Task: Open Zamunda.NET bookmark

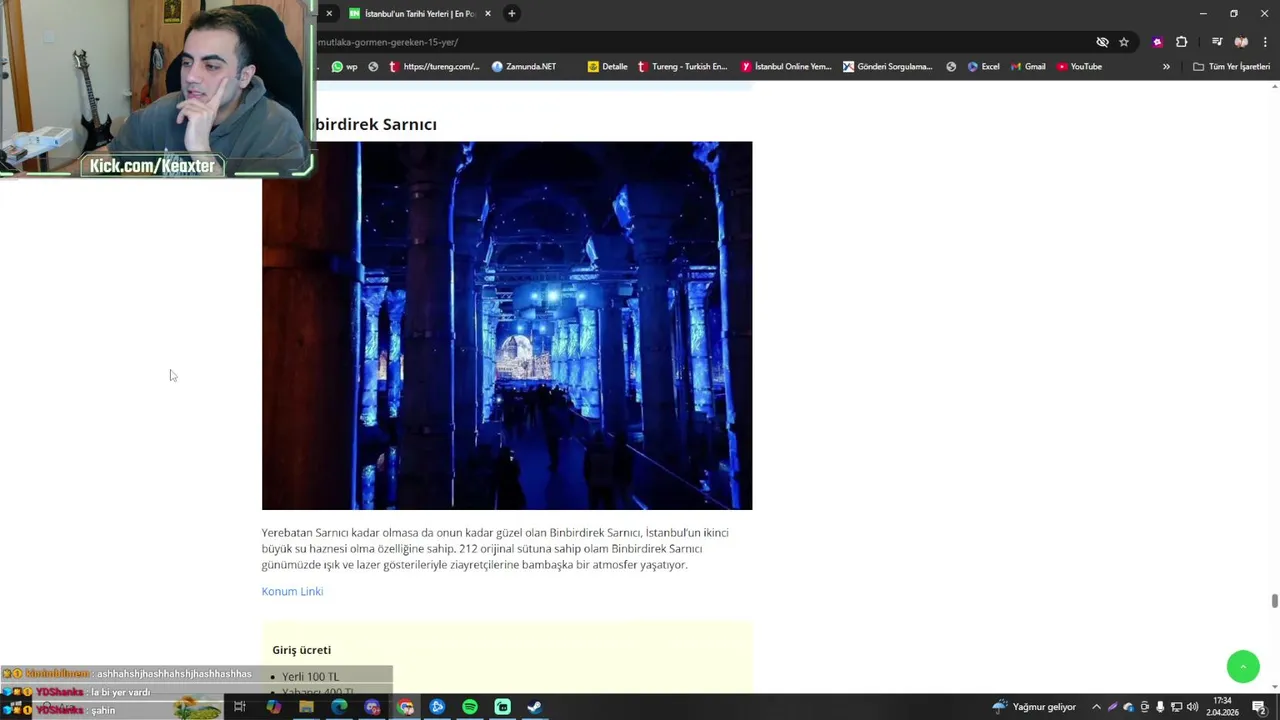Action: (x=524, y=67)
